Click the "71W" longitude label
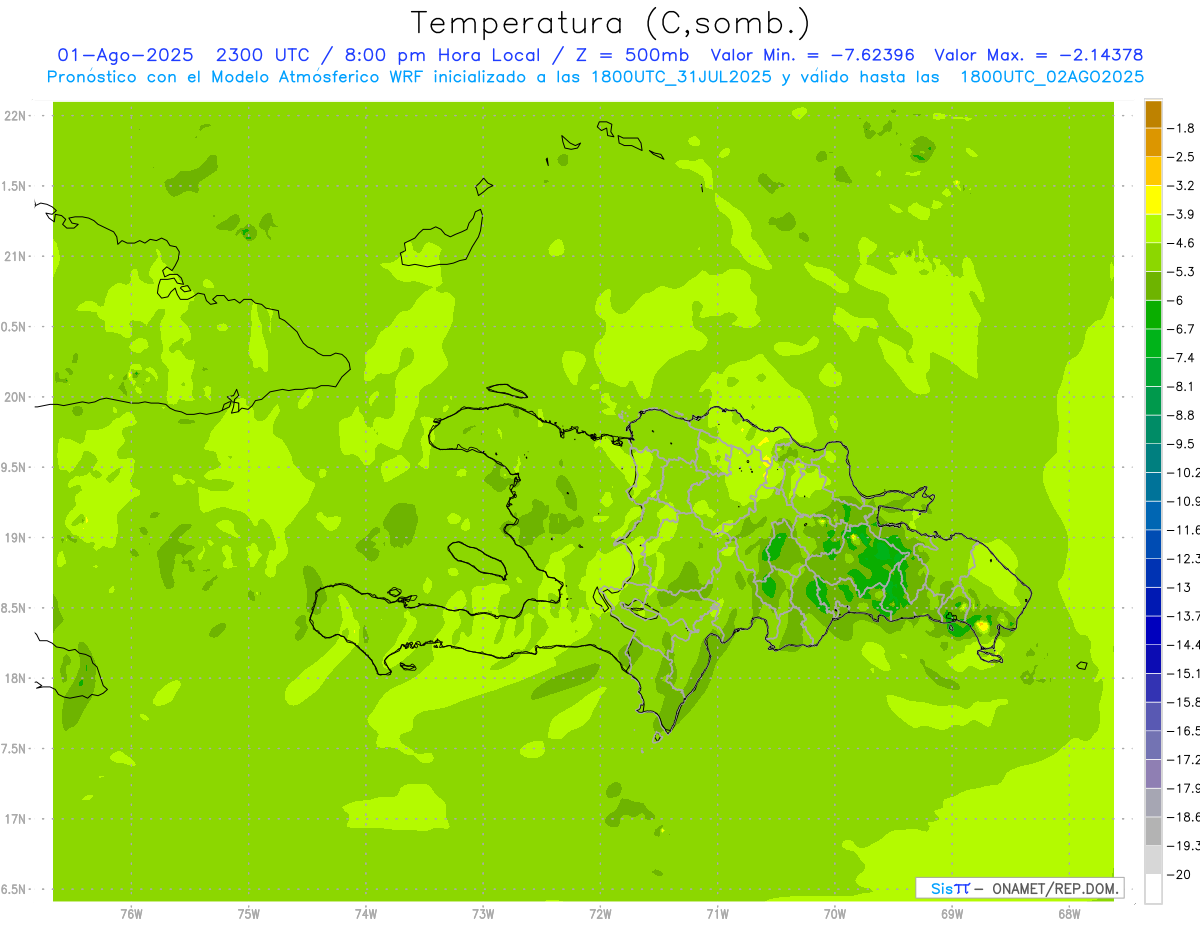The height and width of the screenshot is (927, 1200). point(717,914)
